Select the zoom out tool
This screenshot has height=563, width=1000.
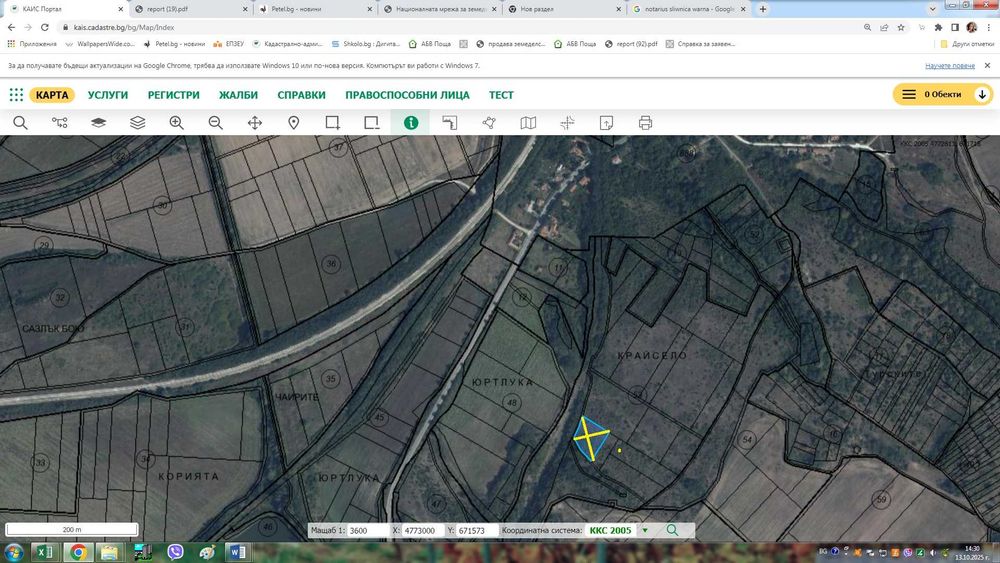[215, 123]
